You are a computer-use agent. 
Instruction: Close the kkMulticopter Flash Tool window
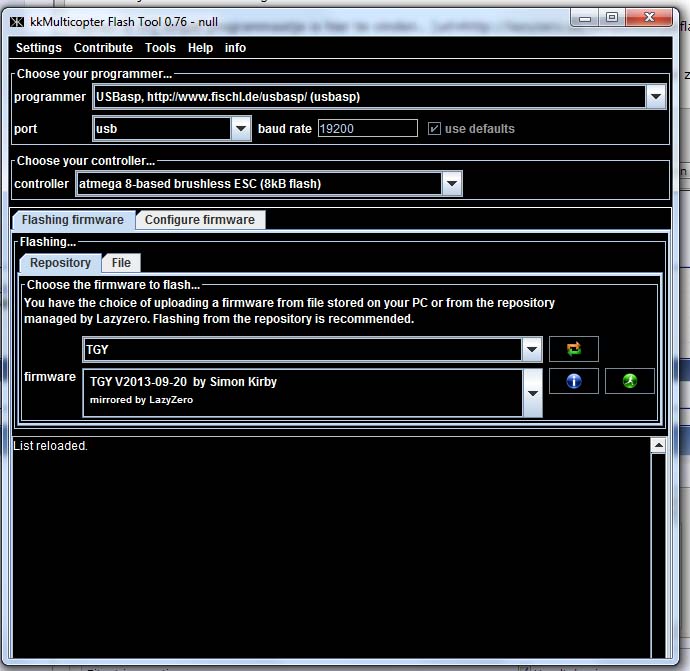[x=649, y=18]
